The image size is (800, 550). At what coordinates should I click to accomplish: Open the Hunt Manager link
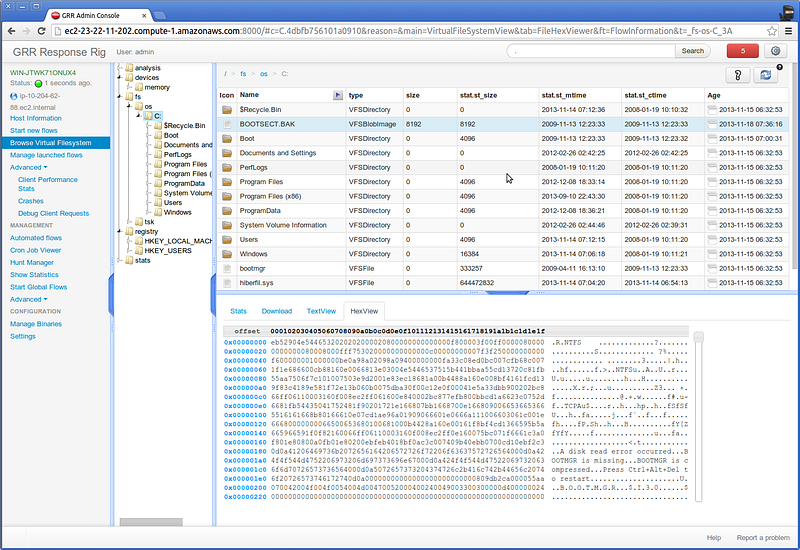pos(32,262)
